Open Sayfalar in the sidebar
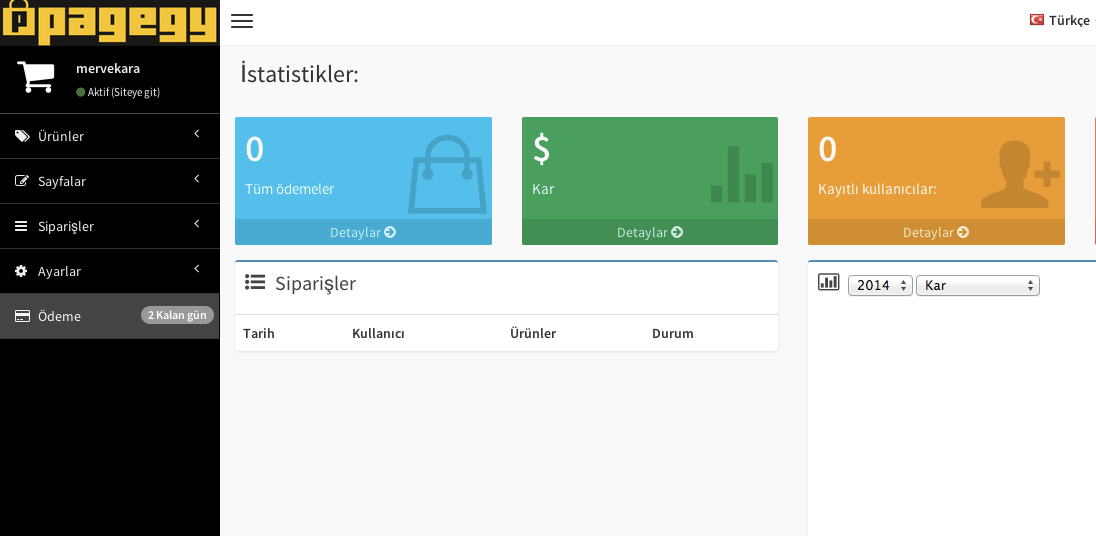Screen dimensions: 1096x536 (x=110, y=181)
